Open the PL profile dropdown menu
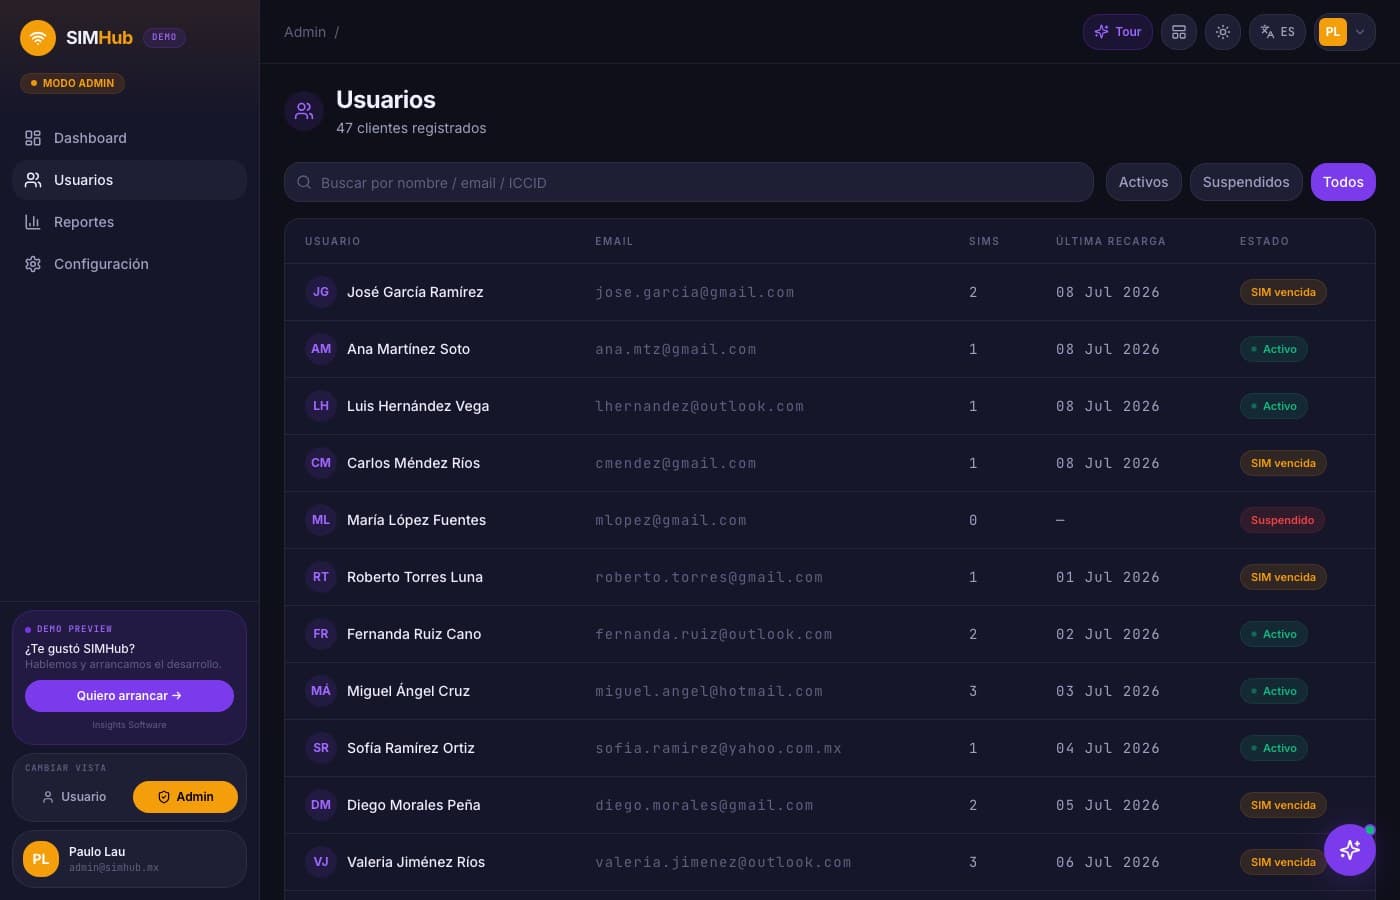The height and width of the screenshot is (900, 1400). point(1346,32)
